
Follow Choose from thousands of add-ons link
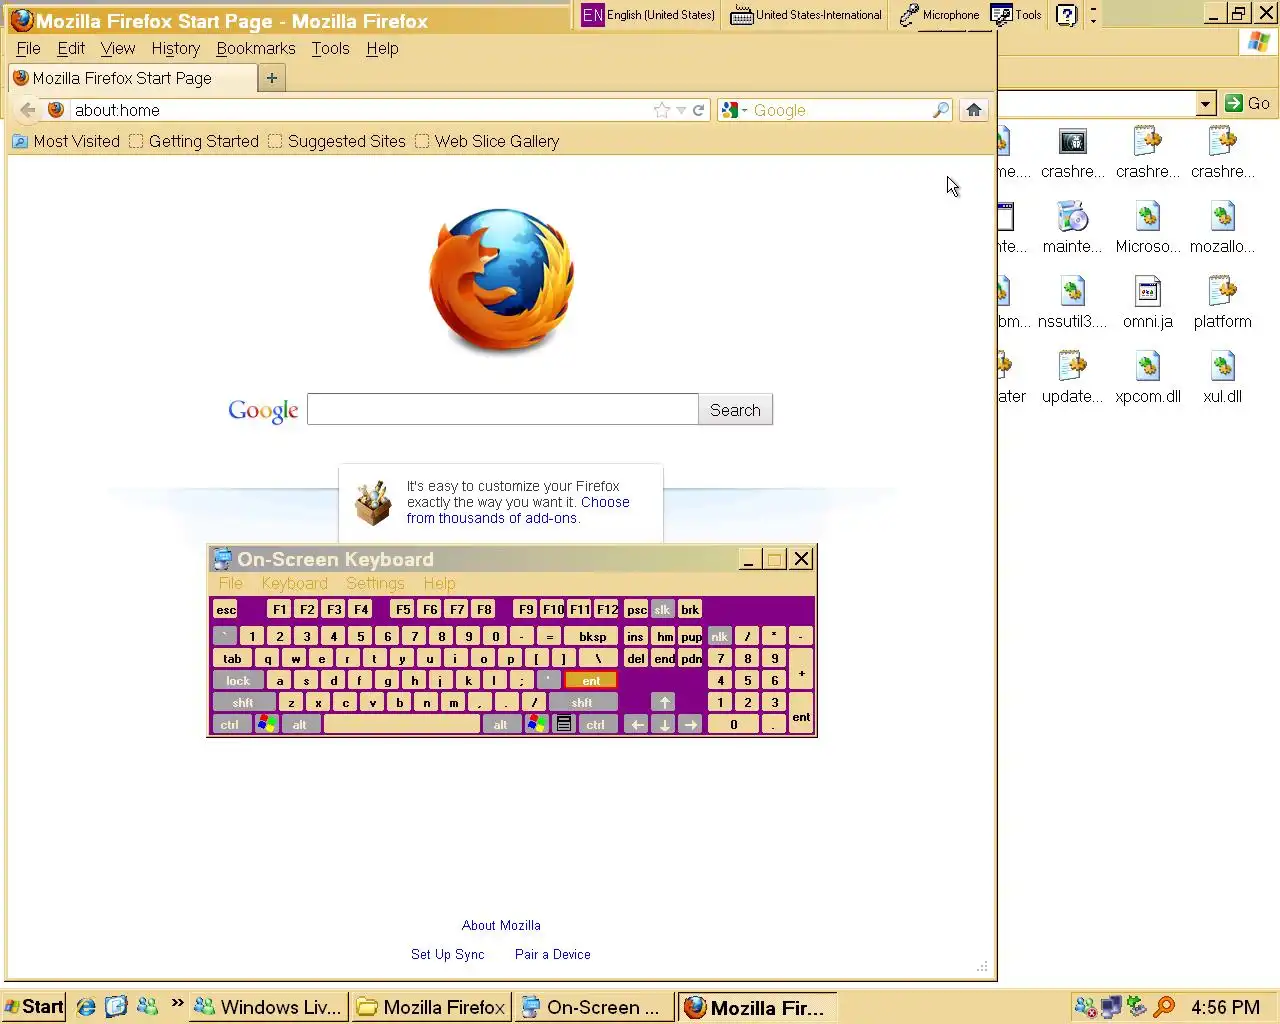518,510
